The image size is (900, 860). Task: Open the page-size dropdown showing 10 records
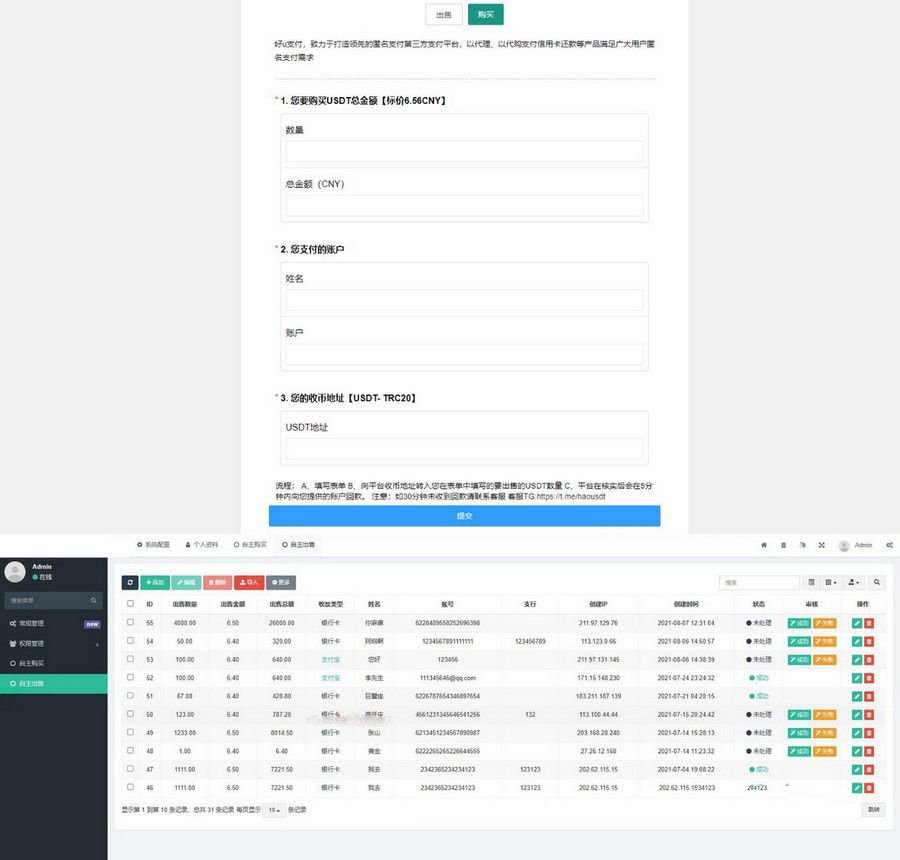coord(273,810)
